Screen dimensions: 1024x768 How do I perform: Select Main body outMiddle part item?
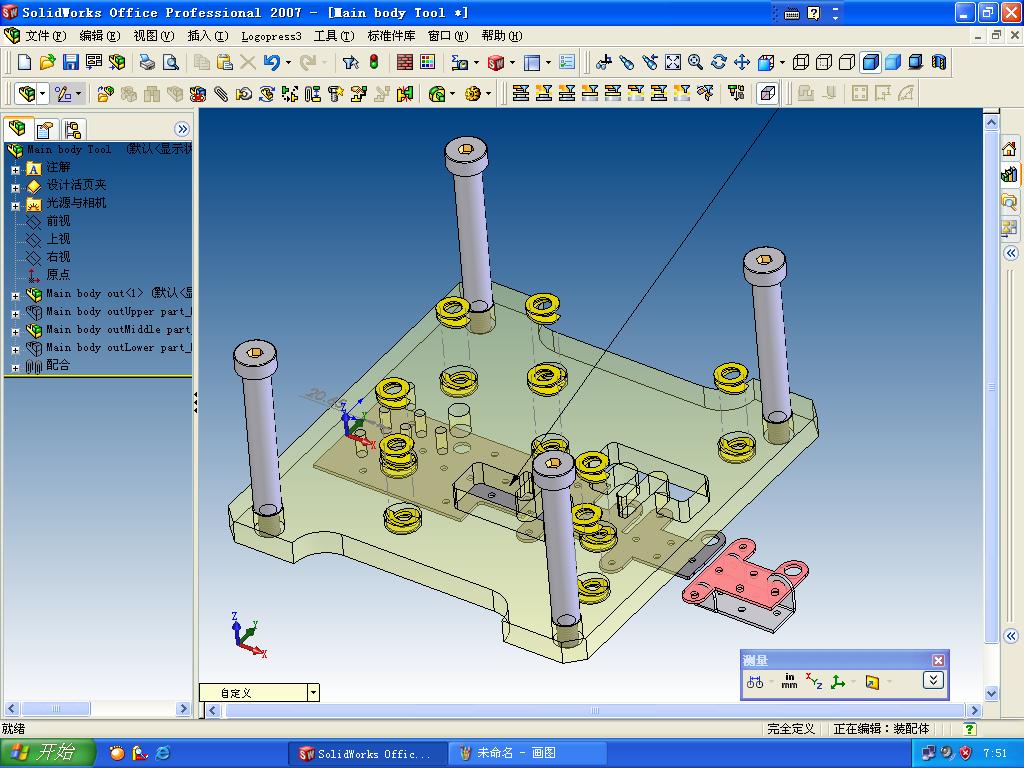coord(118,330)
